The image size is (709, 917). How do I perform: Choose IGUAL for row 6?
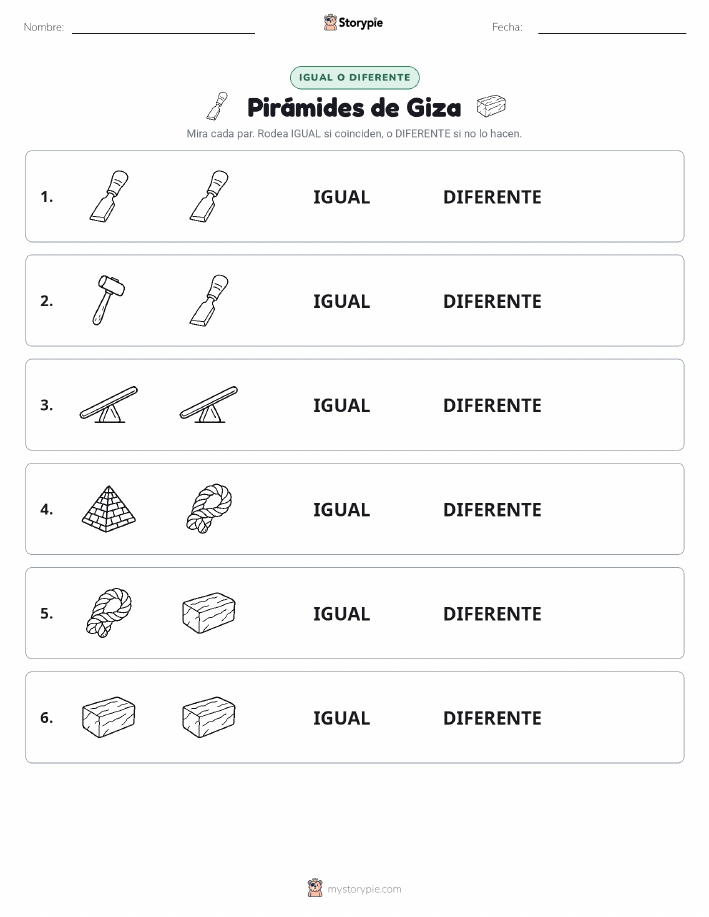coord(342,718)
